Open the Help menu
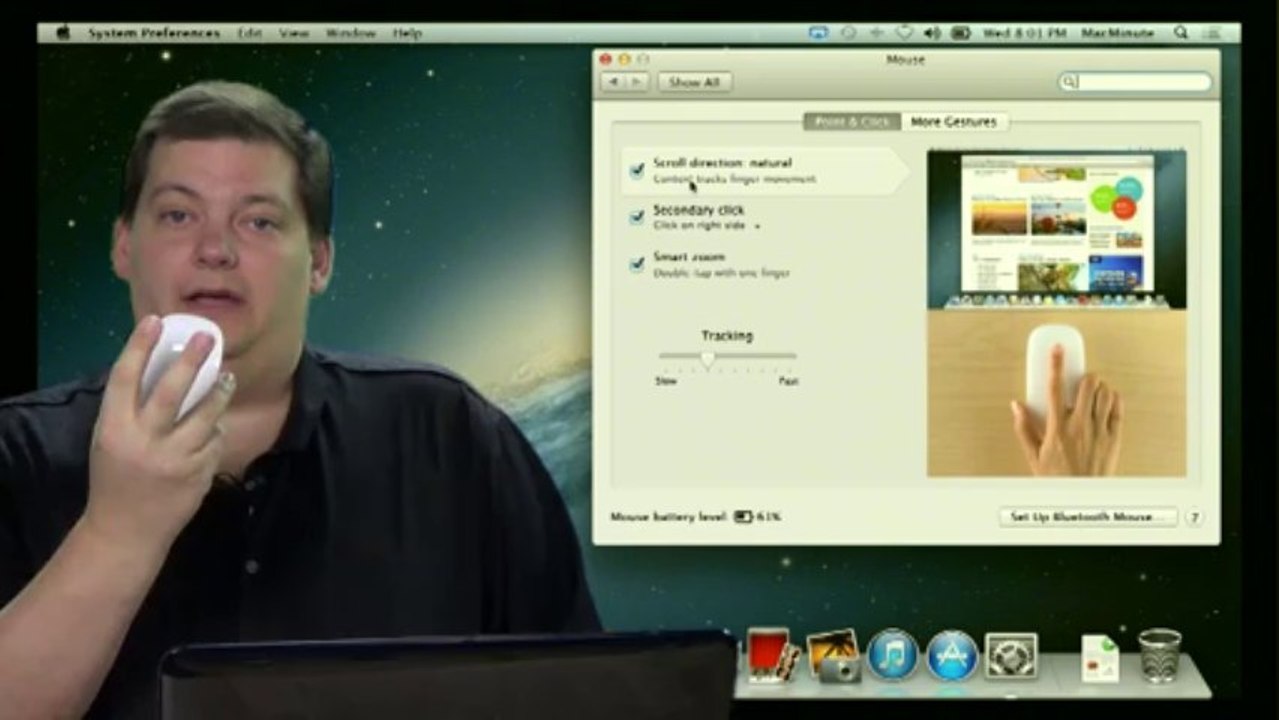 point(407,33)
